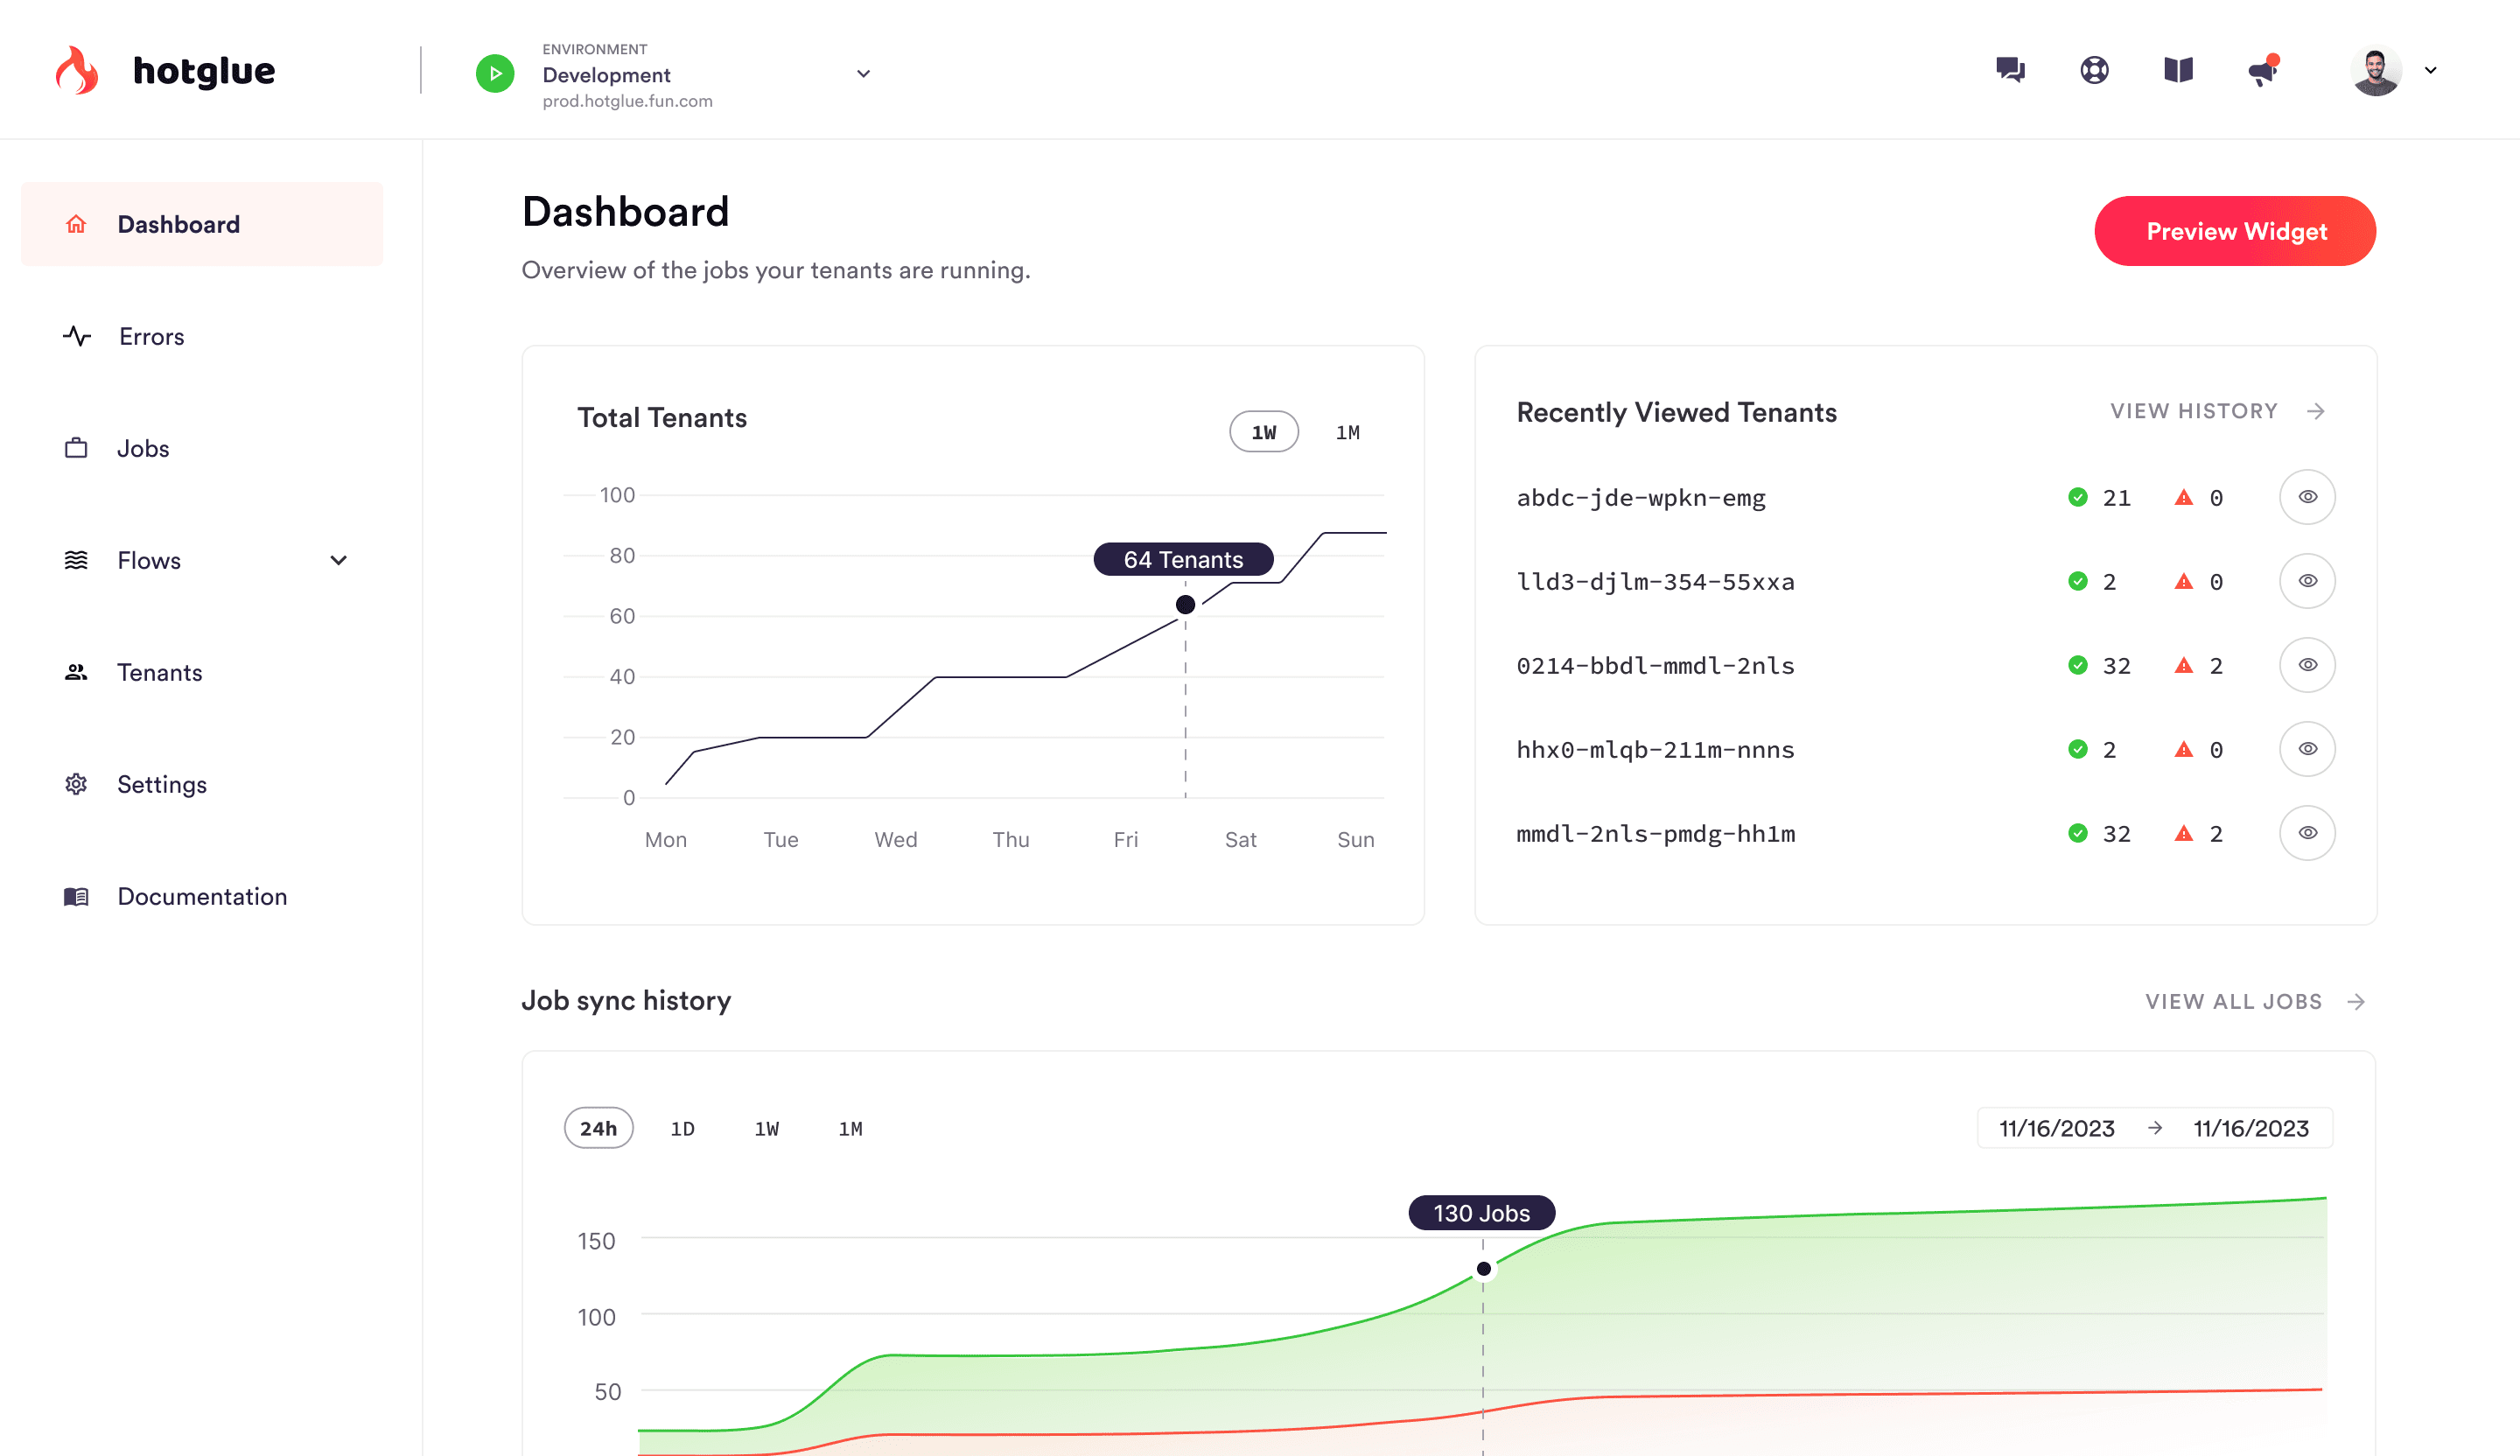This screenshot has width=2520, height=1456.
Task: Switch Total Tenants chart to 1M
Action: point(1347,432)
